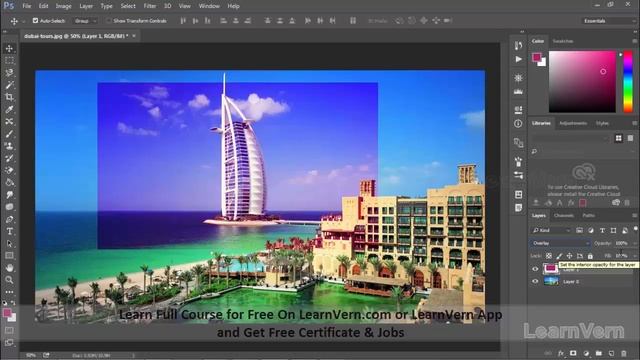Add a layer mask button
The width and height of the screenshot is (640, 360).
tap(573, 353)
